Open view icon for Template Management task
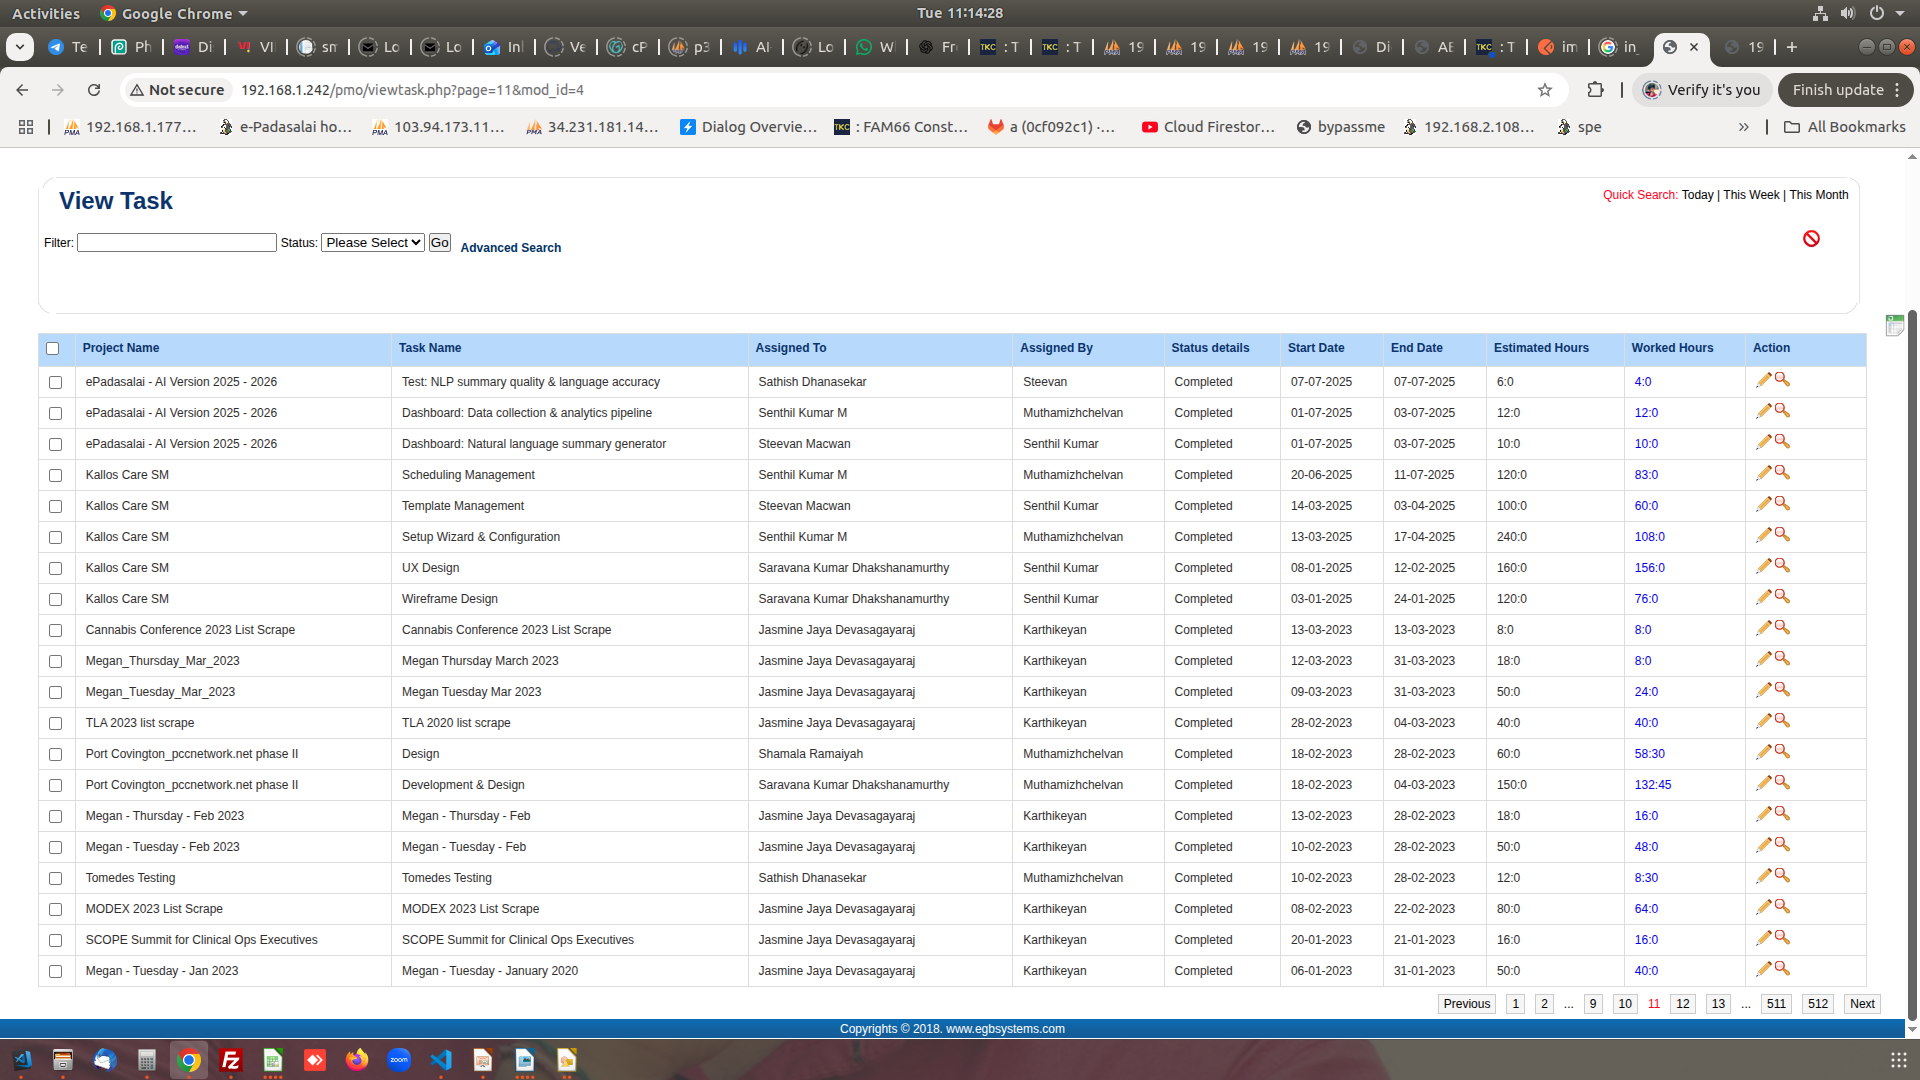This screenshot has width=1920, height=1080. tap(1782, 504)
